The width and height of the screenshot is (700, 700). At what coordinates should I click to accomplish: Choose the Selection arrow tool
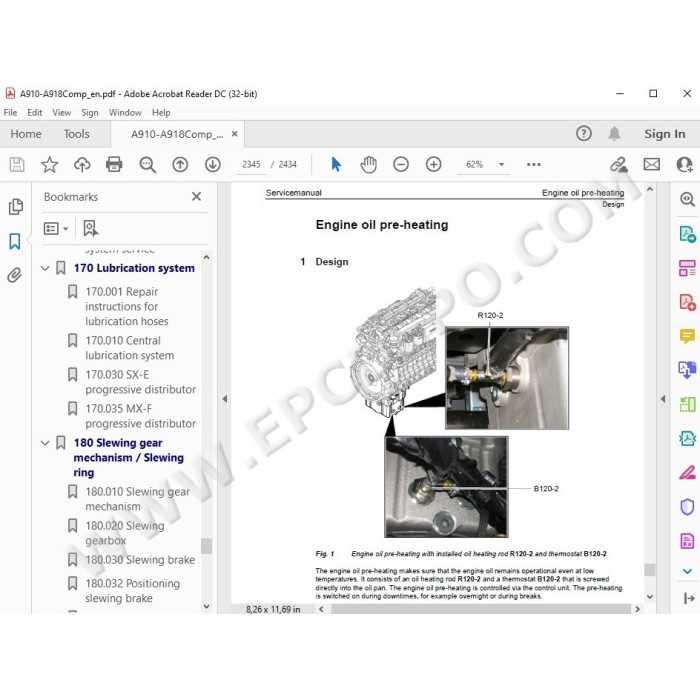[x=336, y=165]
